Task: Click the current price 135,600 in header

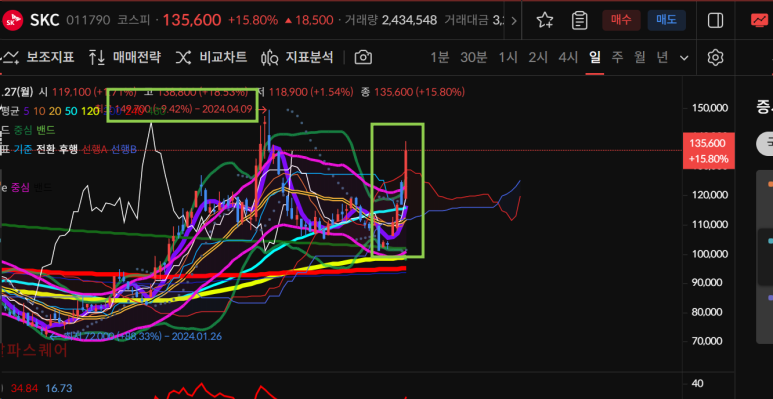Action: (192, 20)
